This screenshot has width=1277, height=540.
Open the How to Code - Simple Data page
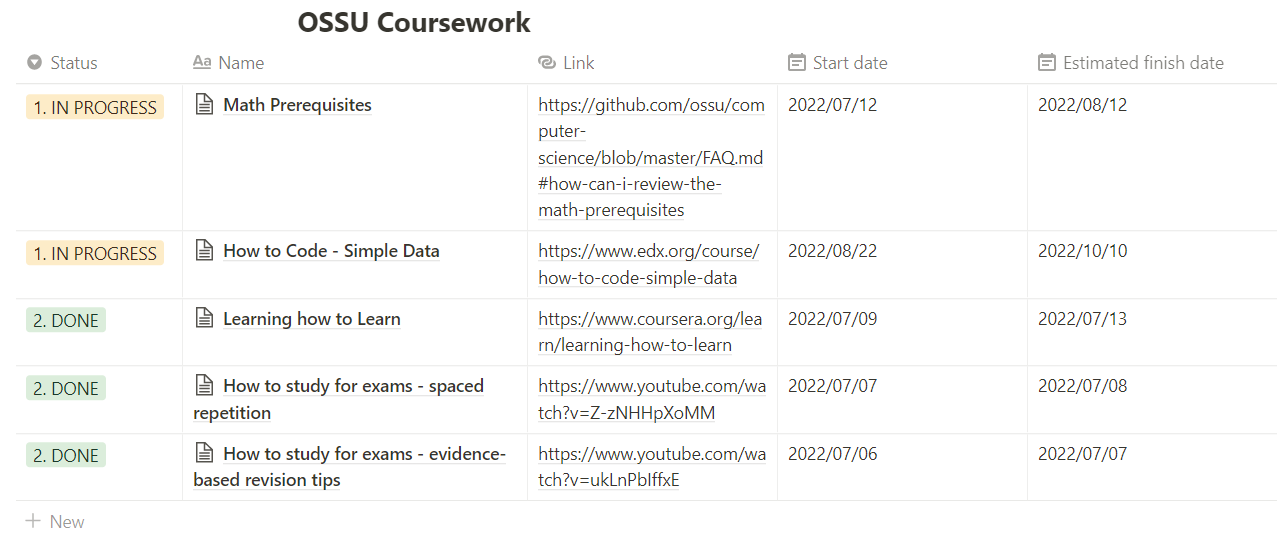331,251
